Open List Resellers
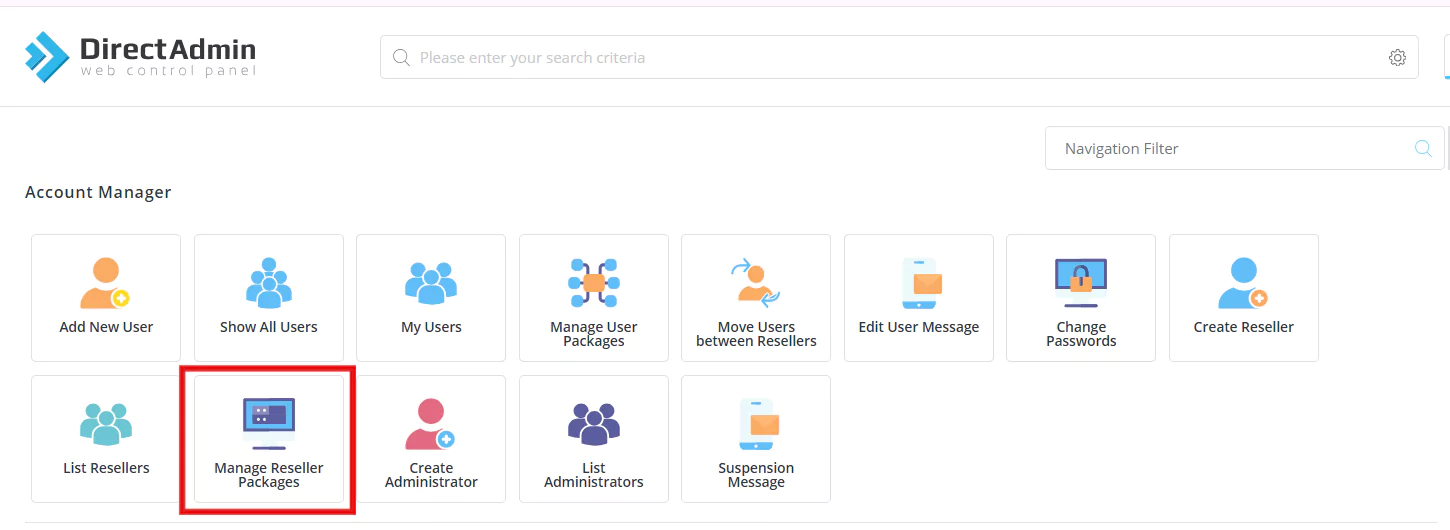 point(106,439)
